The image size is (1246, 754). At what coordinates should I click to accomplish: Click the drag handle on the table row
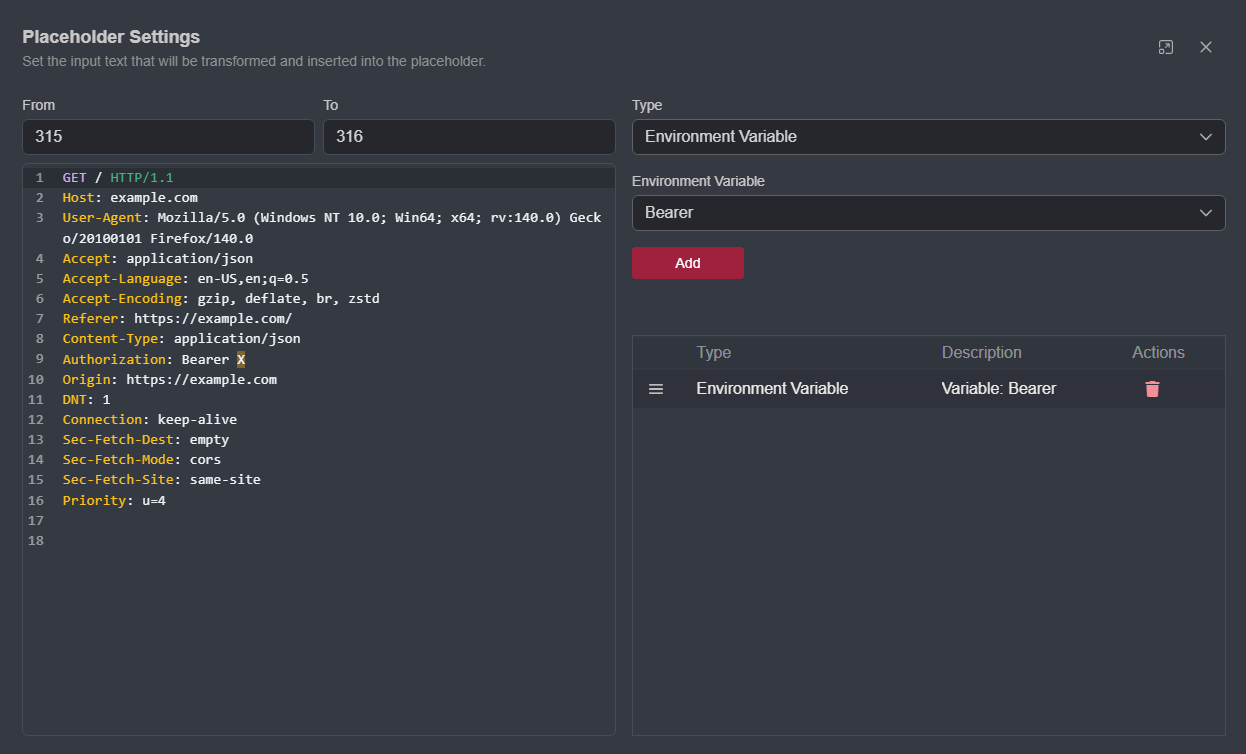656,389
